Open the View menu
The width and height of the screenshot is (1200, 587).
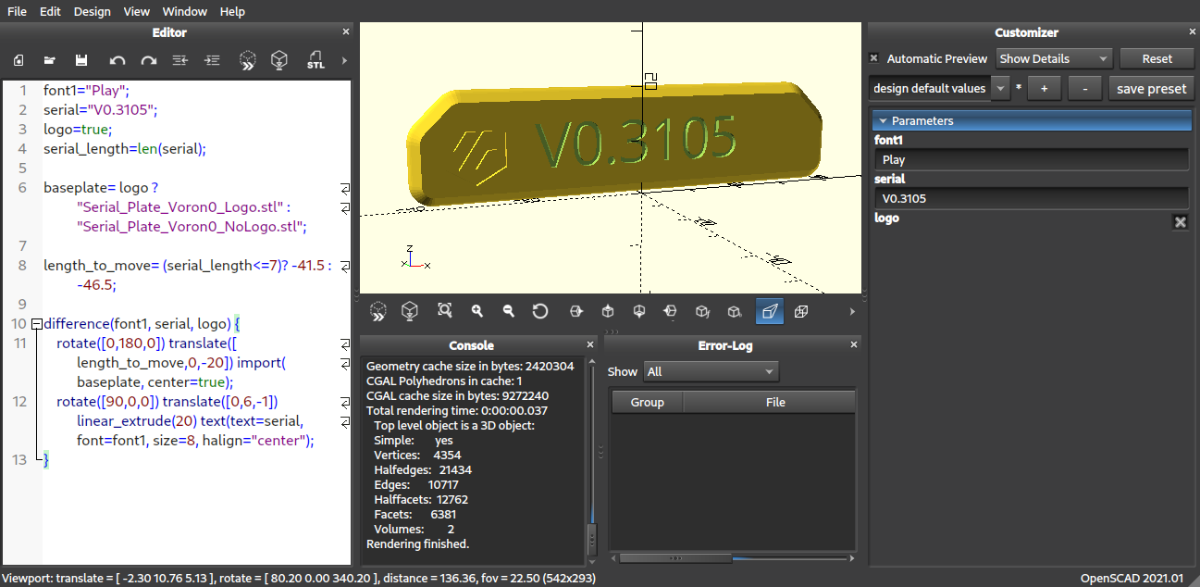[137, 11]
